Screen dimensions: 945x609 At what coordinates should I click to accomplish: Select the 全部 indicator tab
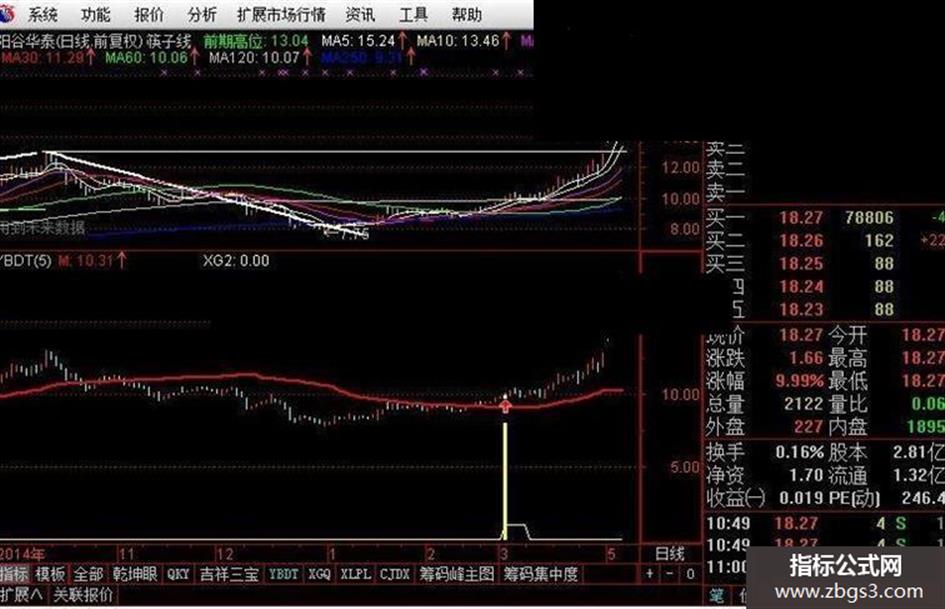89,573
